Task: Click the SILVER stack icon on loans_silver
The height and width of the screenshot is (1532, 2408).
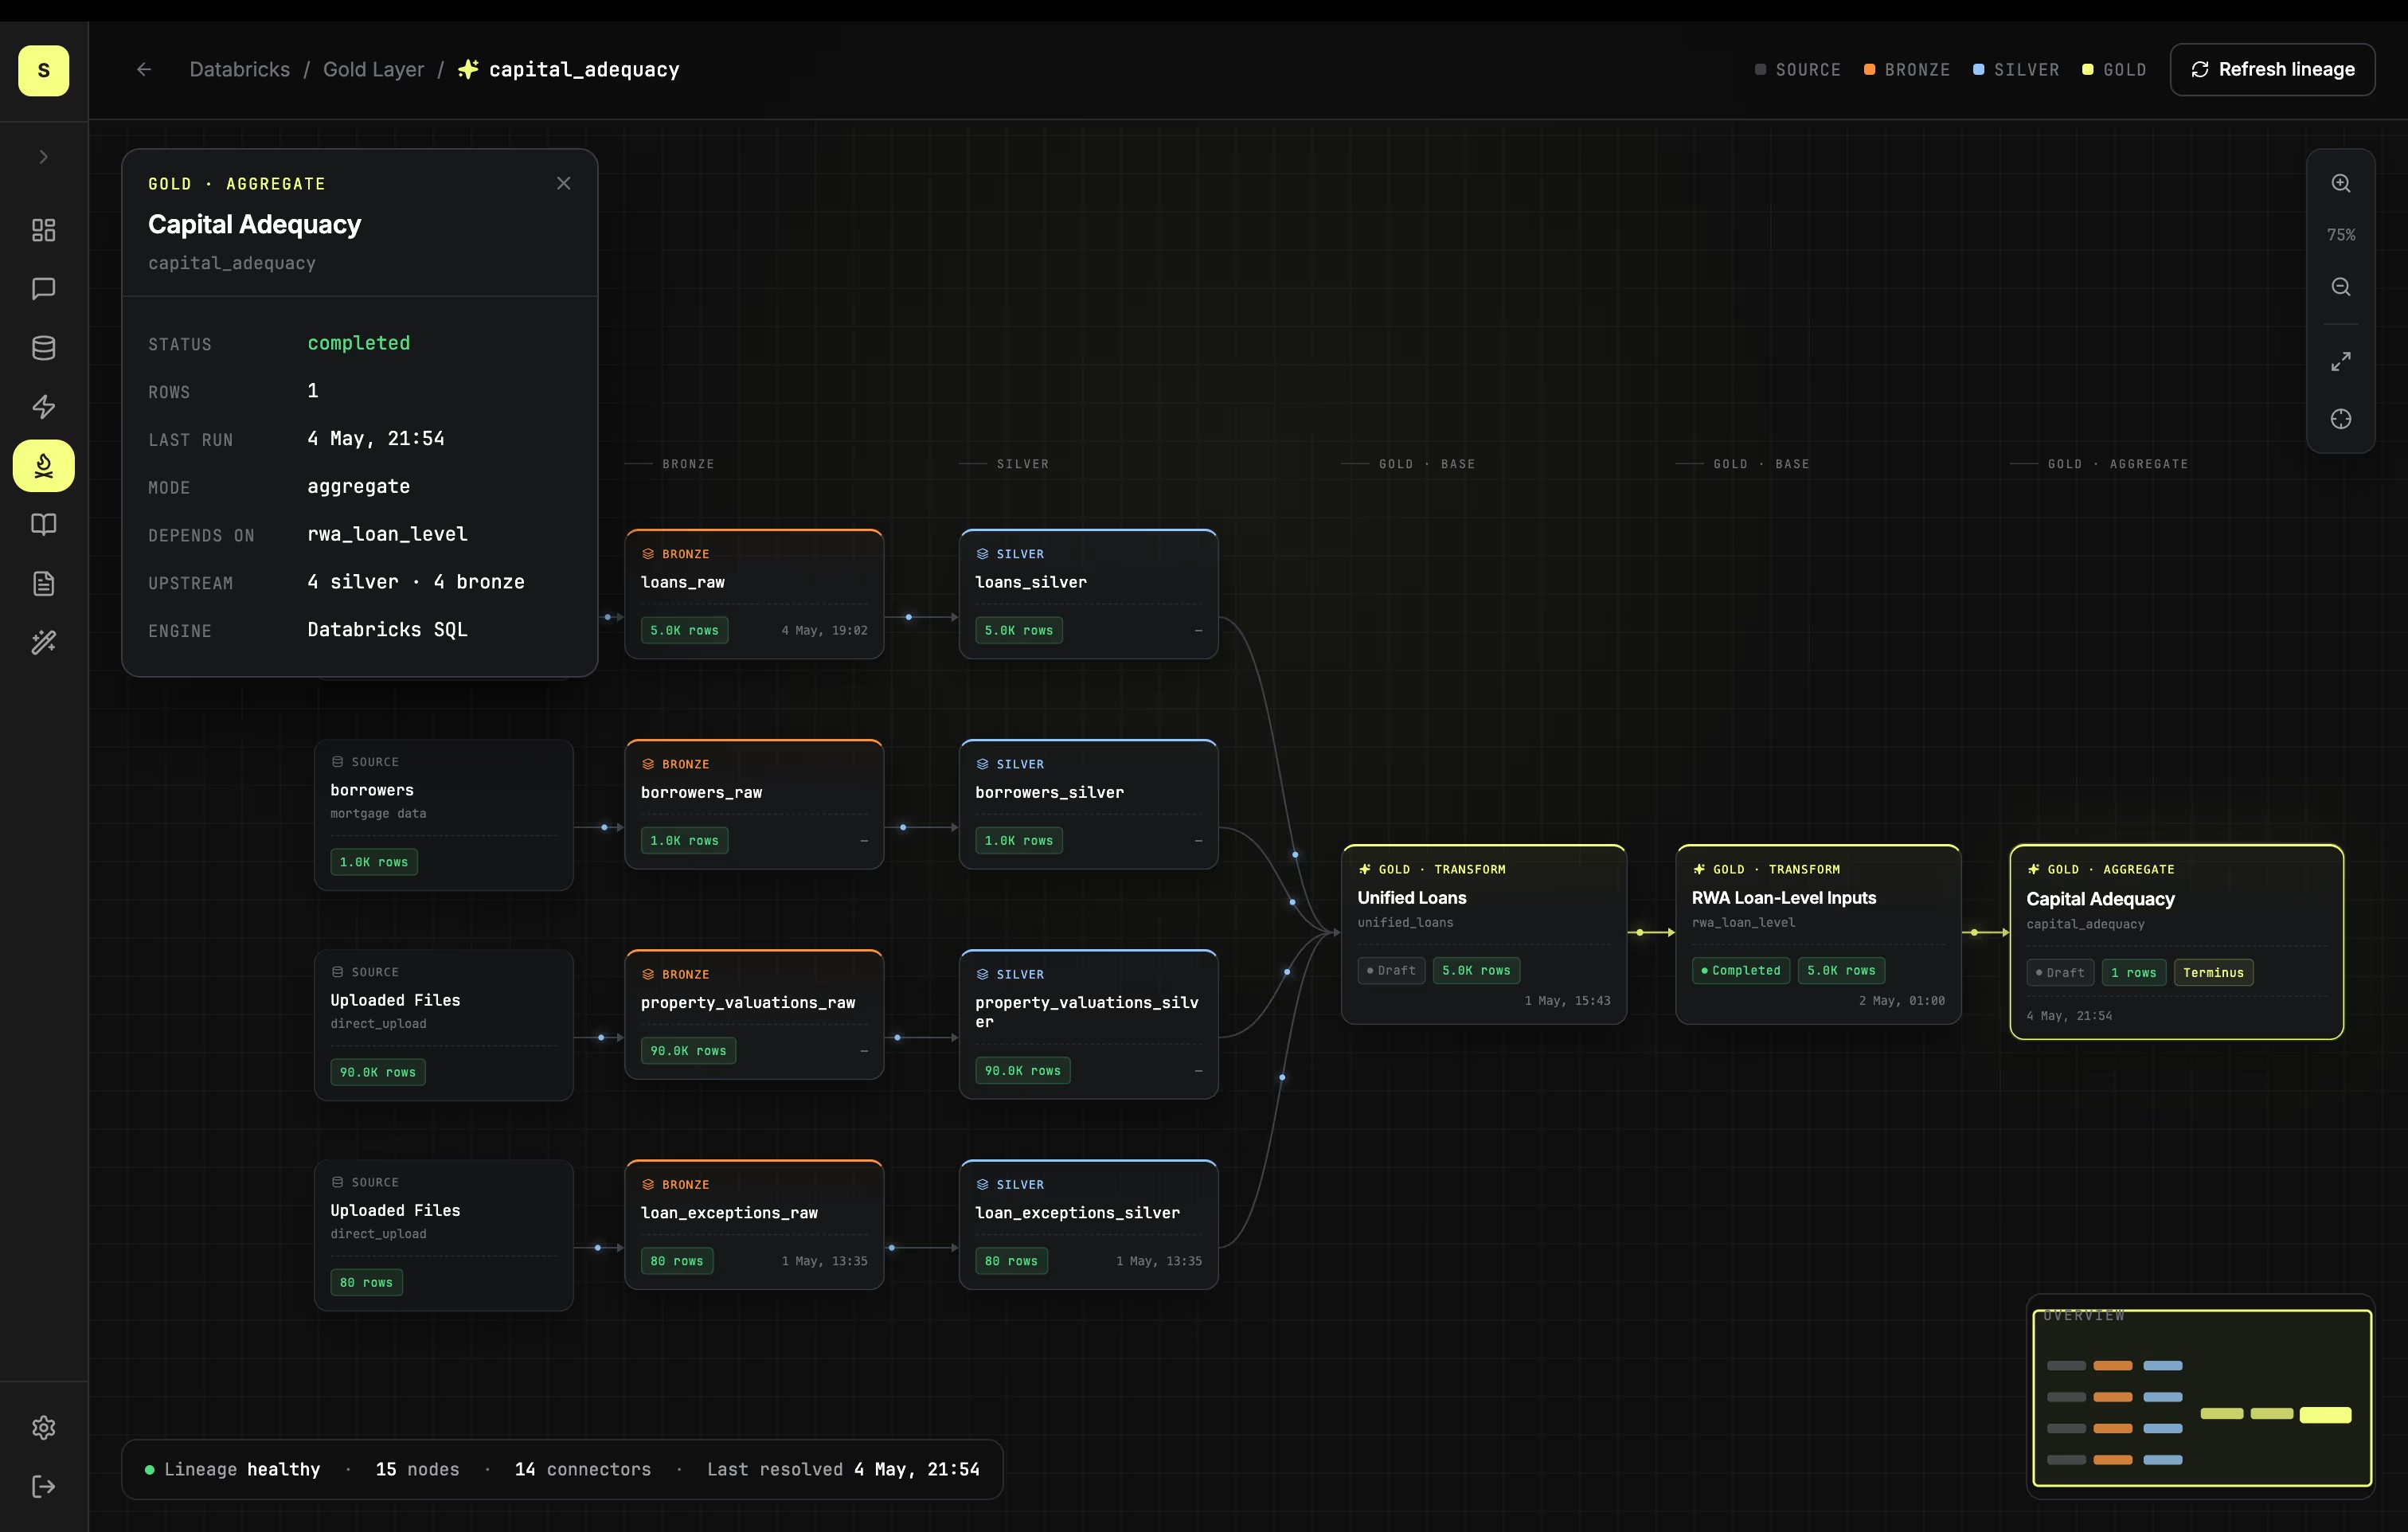Action: click(982, 554)
